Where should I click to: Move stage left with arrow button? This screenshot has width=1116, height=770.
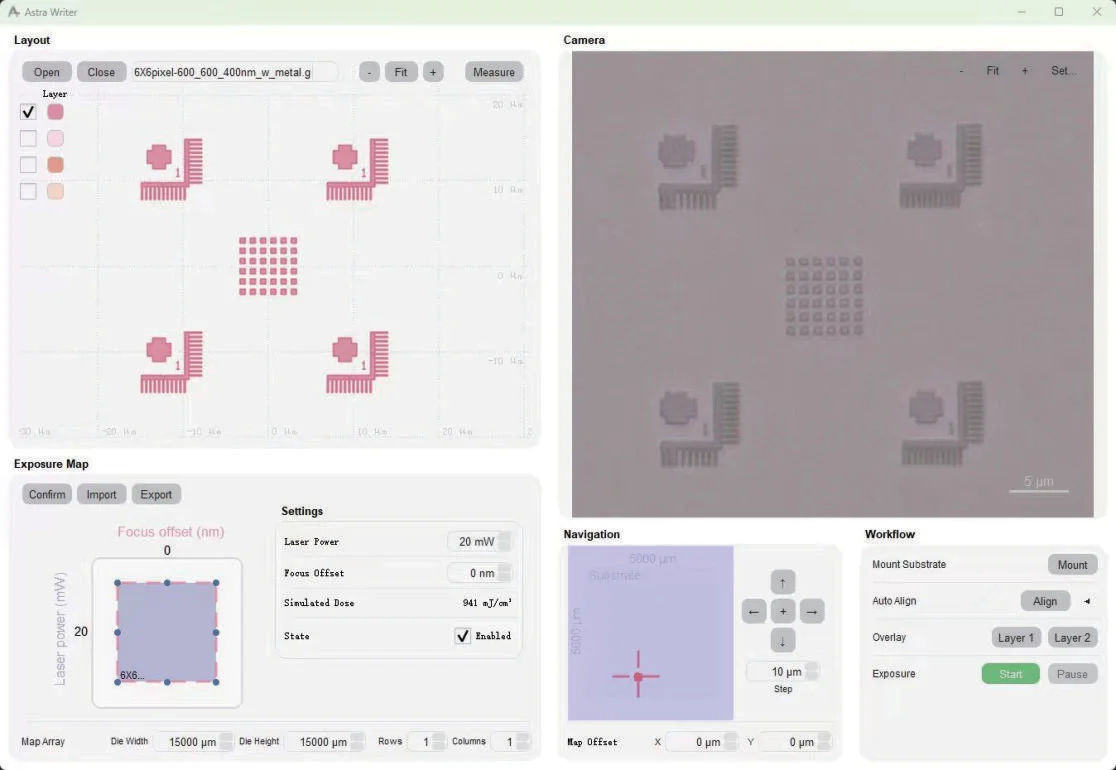pos(754,611)
